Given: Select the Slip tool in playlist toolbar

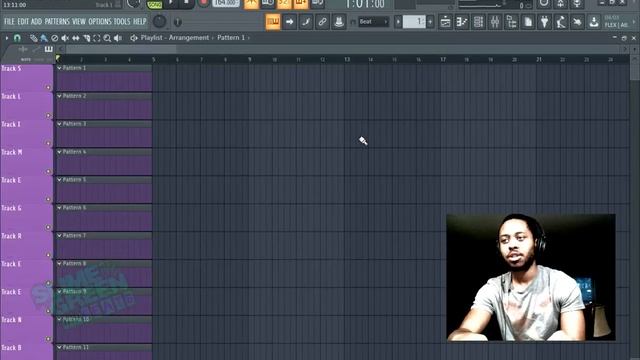Looking at the screenshot, I should pos(76,38).
